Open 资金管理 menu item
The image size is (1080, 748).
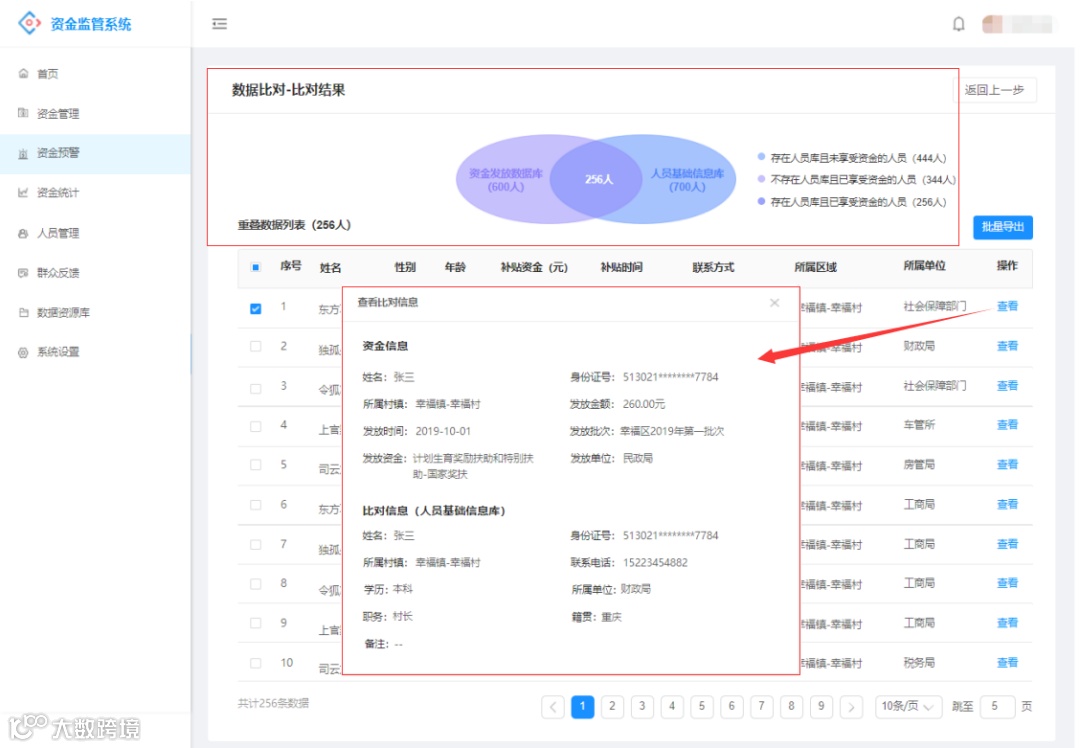95,114
